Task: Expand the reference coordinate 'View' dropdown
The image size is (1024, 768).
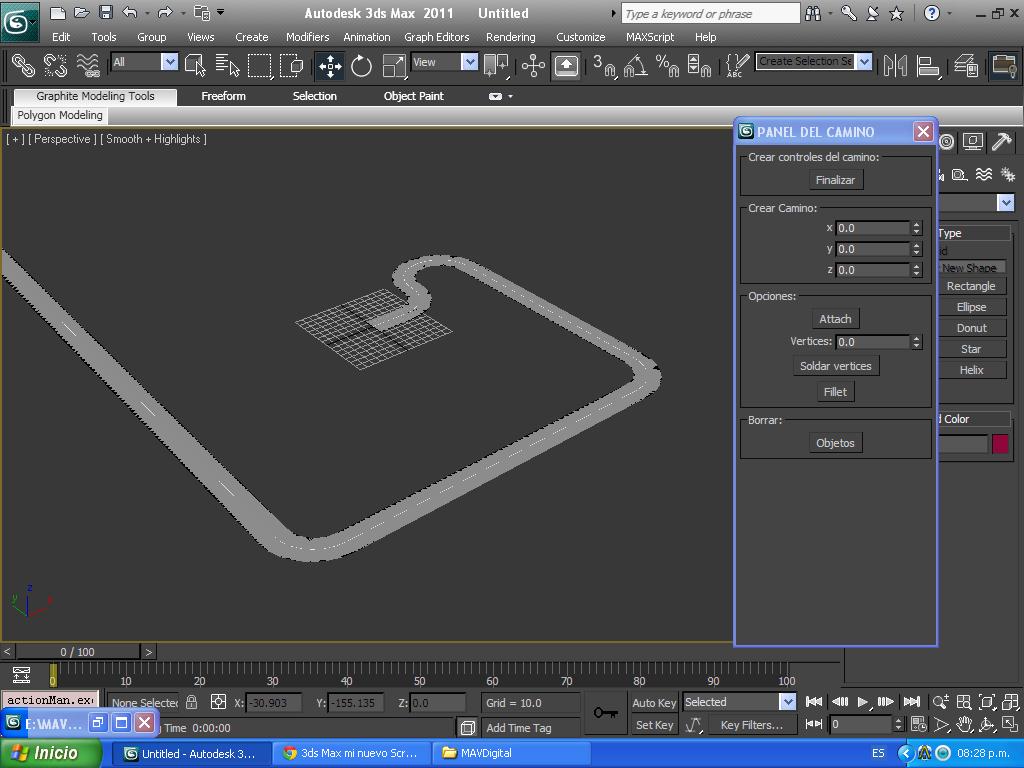Action: [469, 62]
